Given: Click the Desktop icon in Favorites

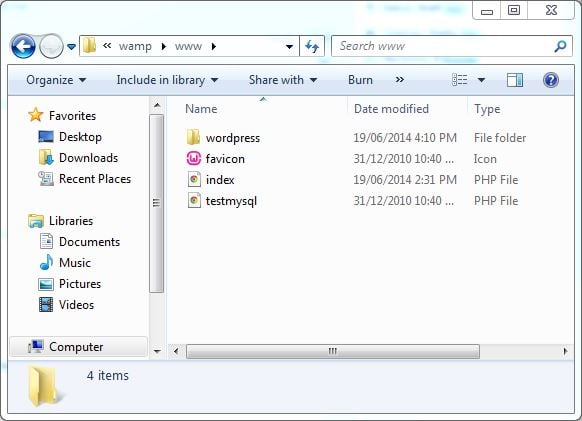Looking at the screenshot, I should (x=46, y=137).
